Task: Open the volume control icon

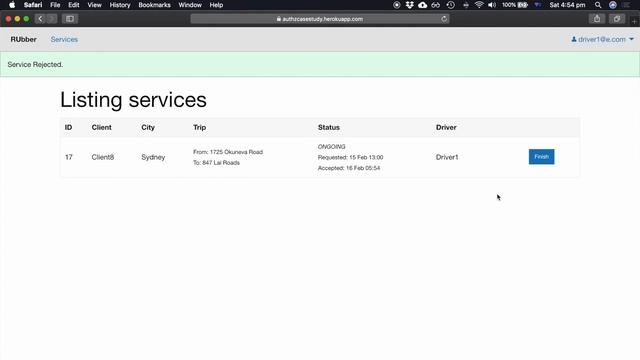Action: point(492,5)
